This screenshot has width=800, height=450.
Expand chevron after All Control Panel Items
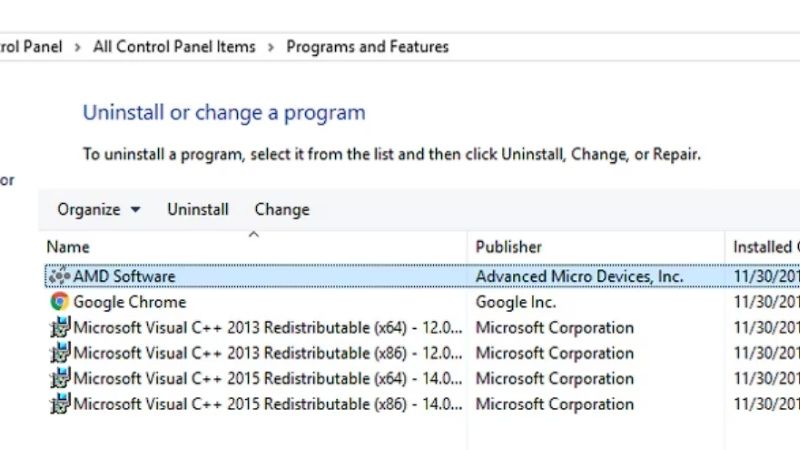pyautogui.click(x=270, y=47)
